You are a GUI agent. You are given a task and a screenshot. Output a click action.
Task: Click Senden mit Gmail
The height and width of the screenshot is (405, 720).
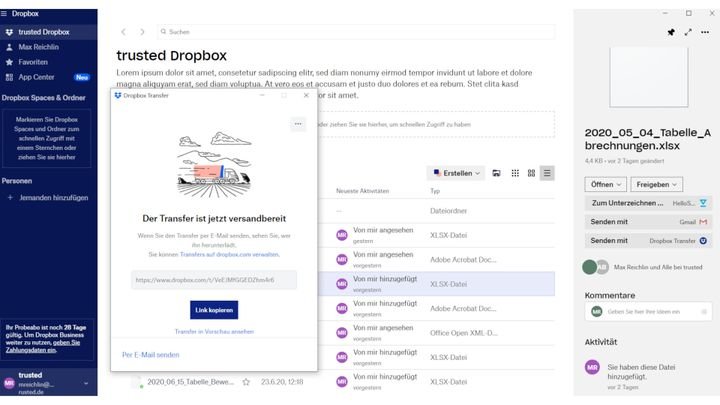[648, 222]
